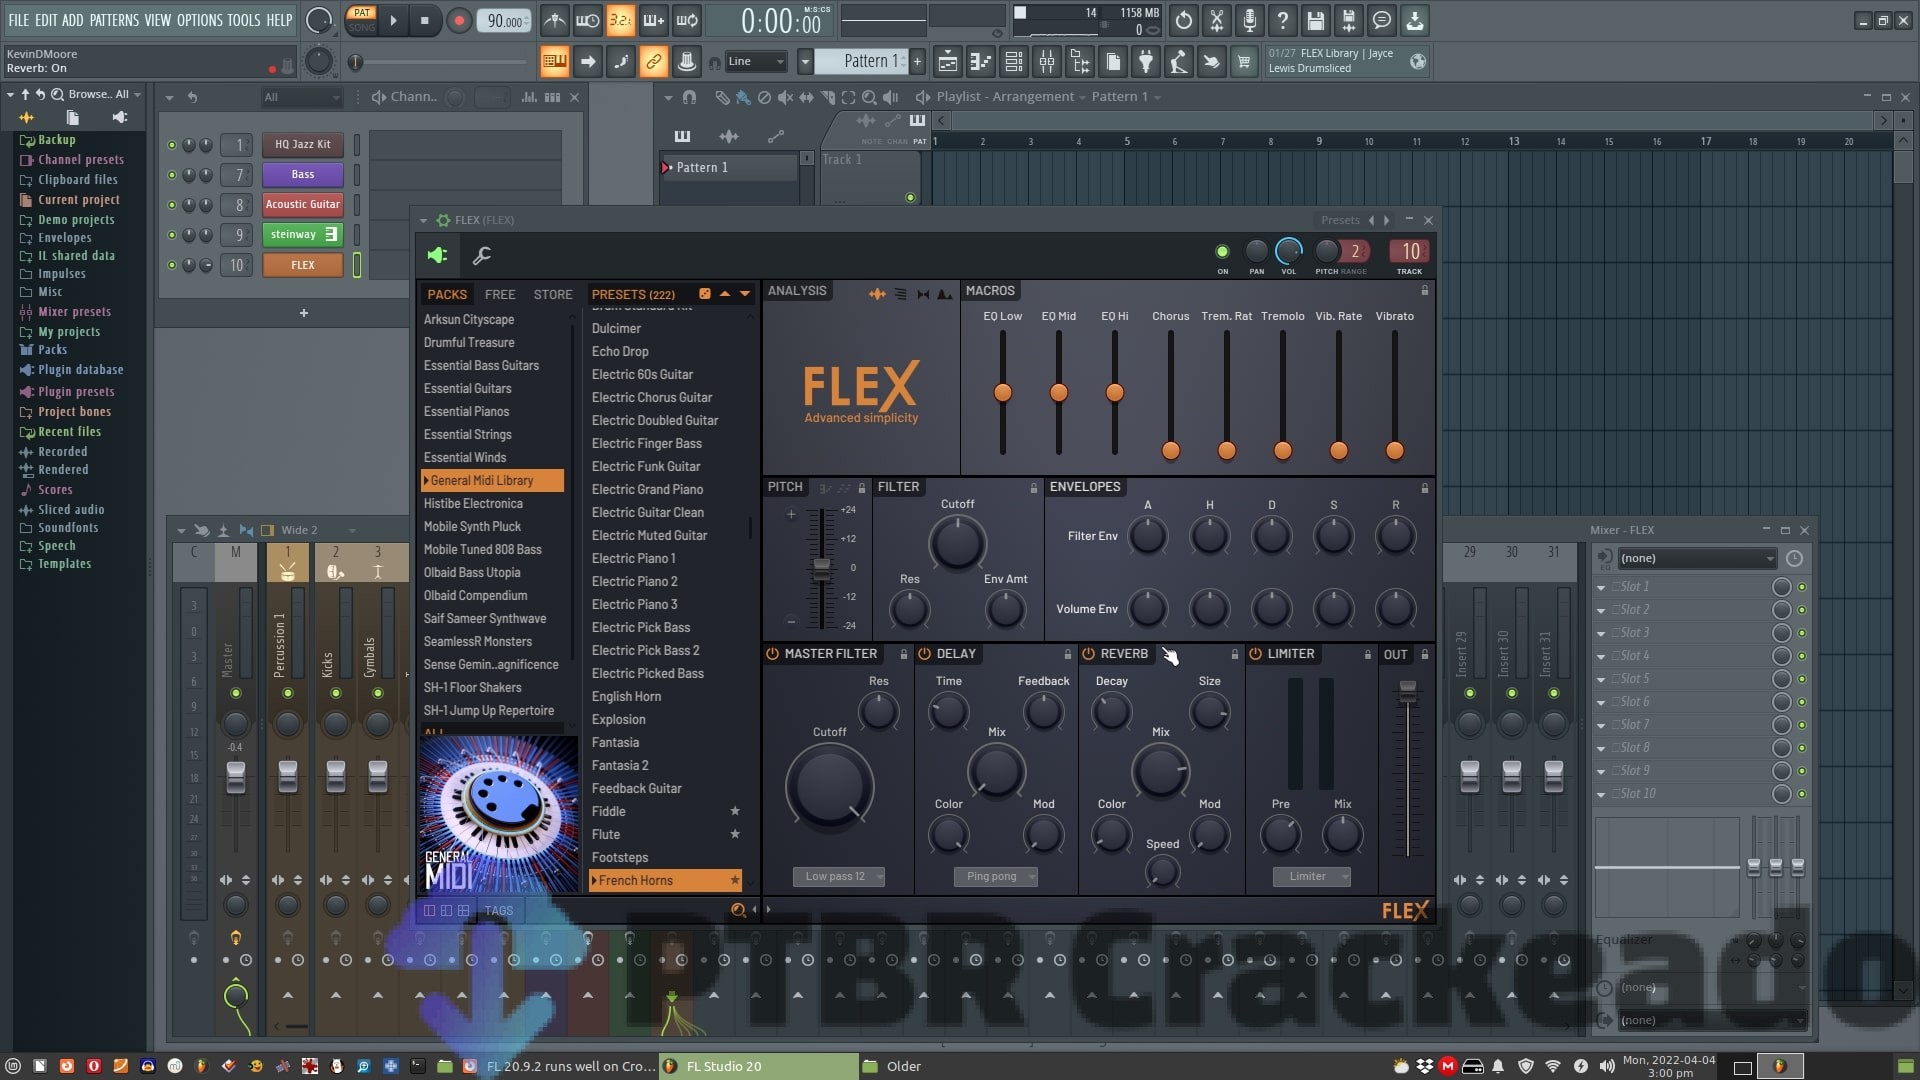
Task: Select the steinway channel button
Action: (x=303, y=235)
